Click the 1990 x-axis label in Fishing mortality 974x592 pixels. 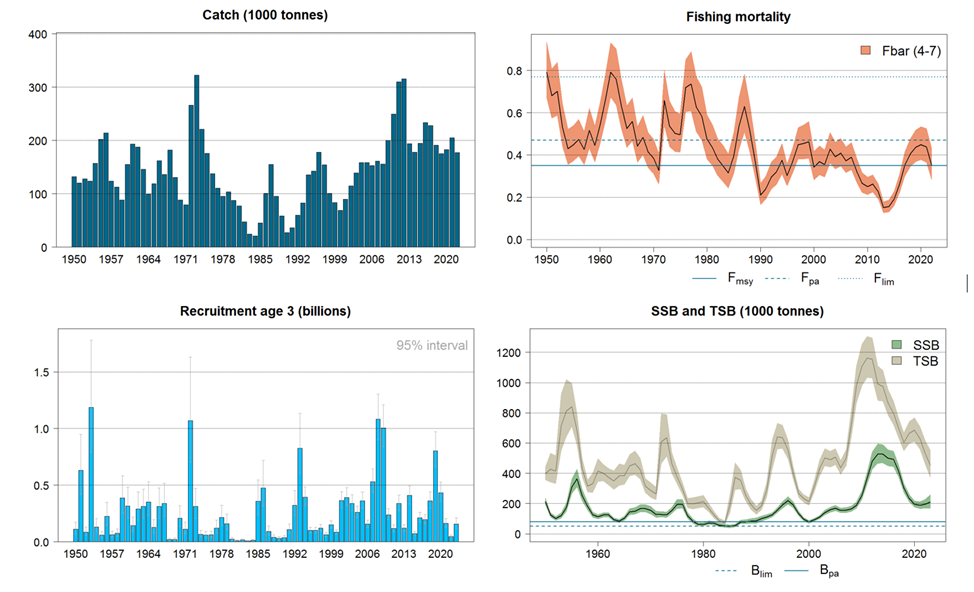tap(760, 259)
